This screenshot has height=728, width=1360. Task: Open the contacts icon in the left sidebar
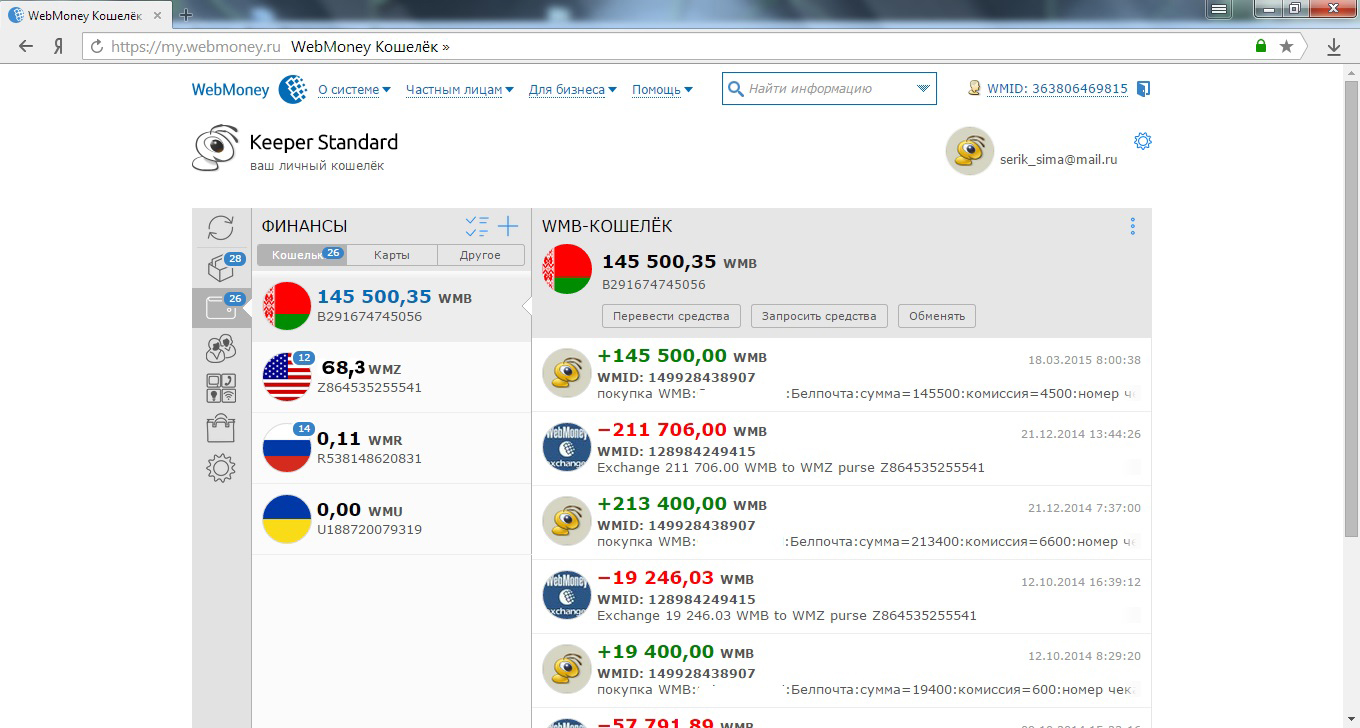point(221,348)
